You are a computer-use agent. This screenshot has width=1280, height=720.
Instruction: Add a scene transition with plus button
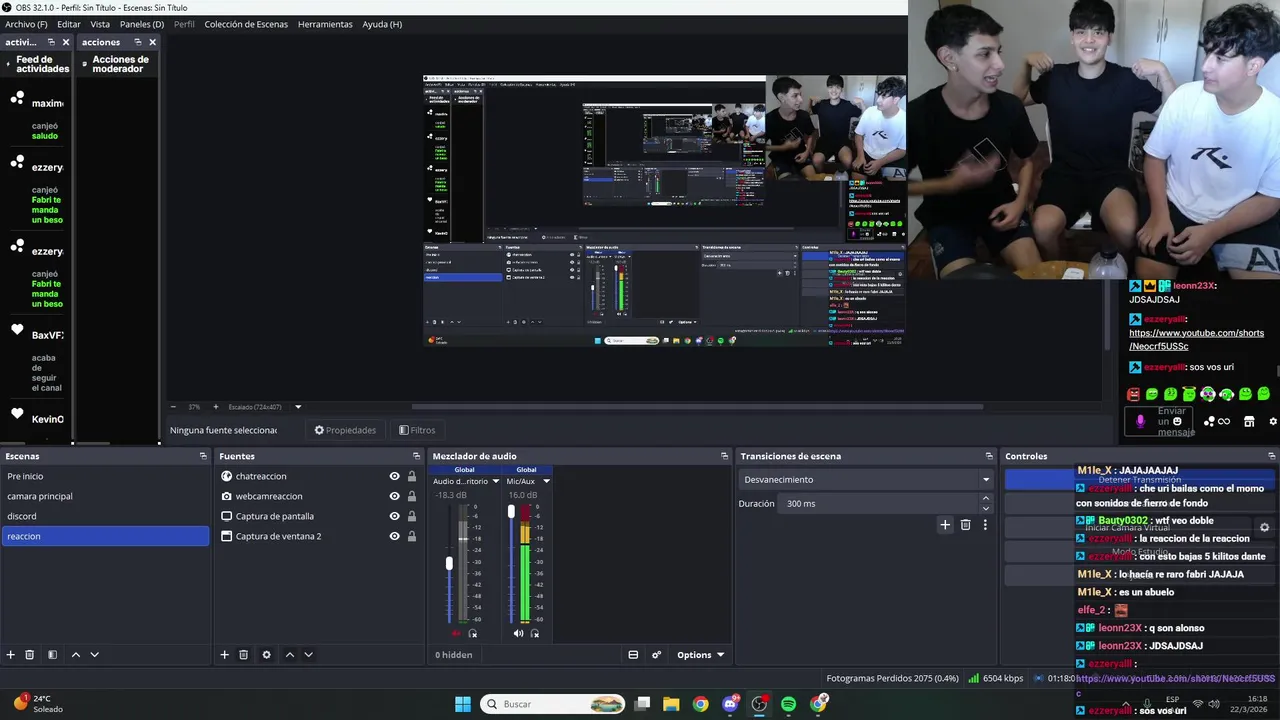pyautogui.click(x=945, y=524)
